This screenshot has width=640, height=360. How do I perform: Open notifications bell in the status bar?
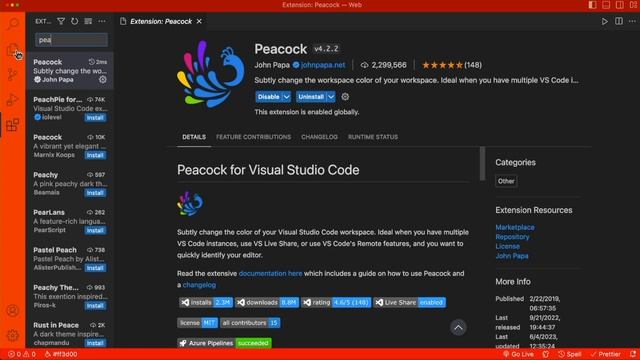(x=633, y=354)
